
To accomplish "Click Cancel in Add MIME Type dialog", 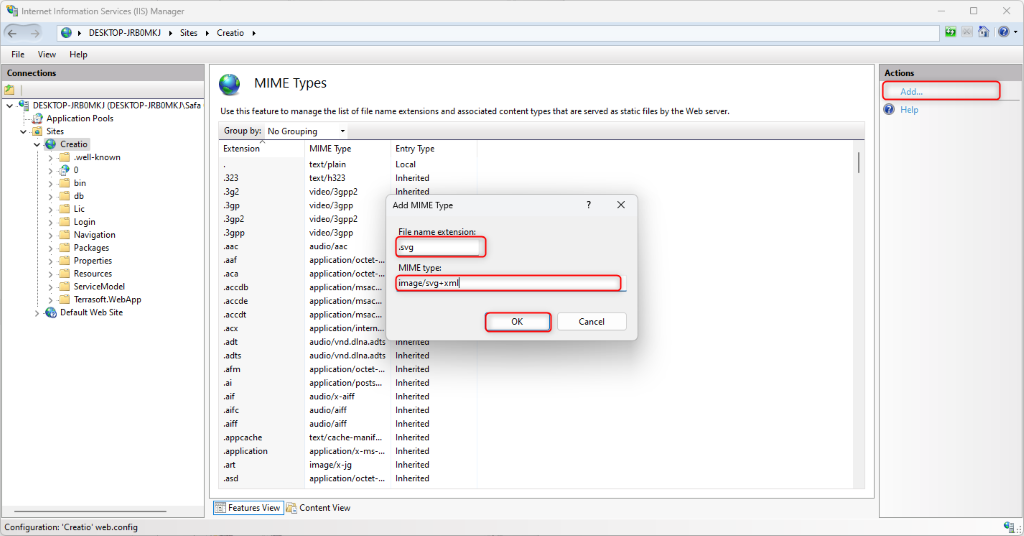I will (x=591, y=322).
